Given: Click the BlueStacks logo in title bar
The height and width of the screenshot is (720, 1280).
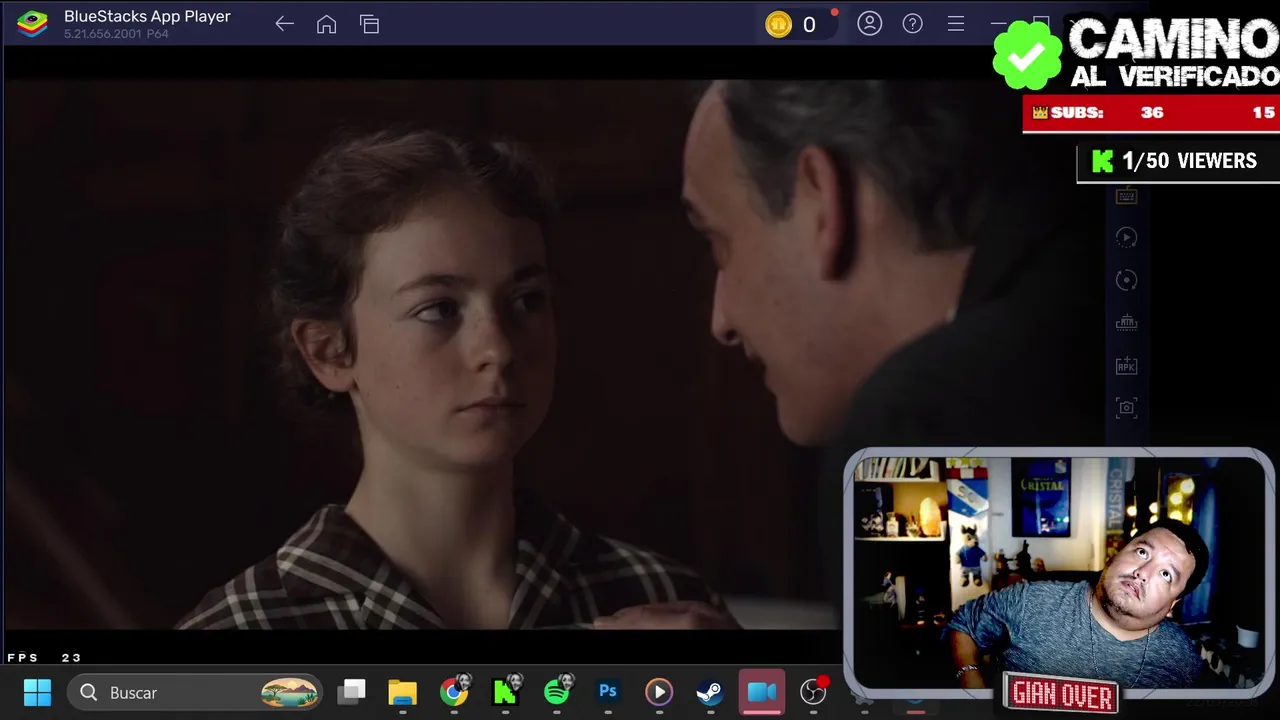Looking at the screenshot, I should [32, 24].
